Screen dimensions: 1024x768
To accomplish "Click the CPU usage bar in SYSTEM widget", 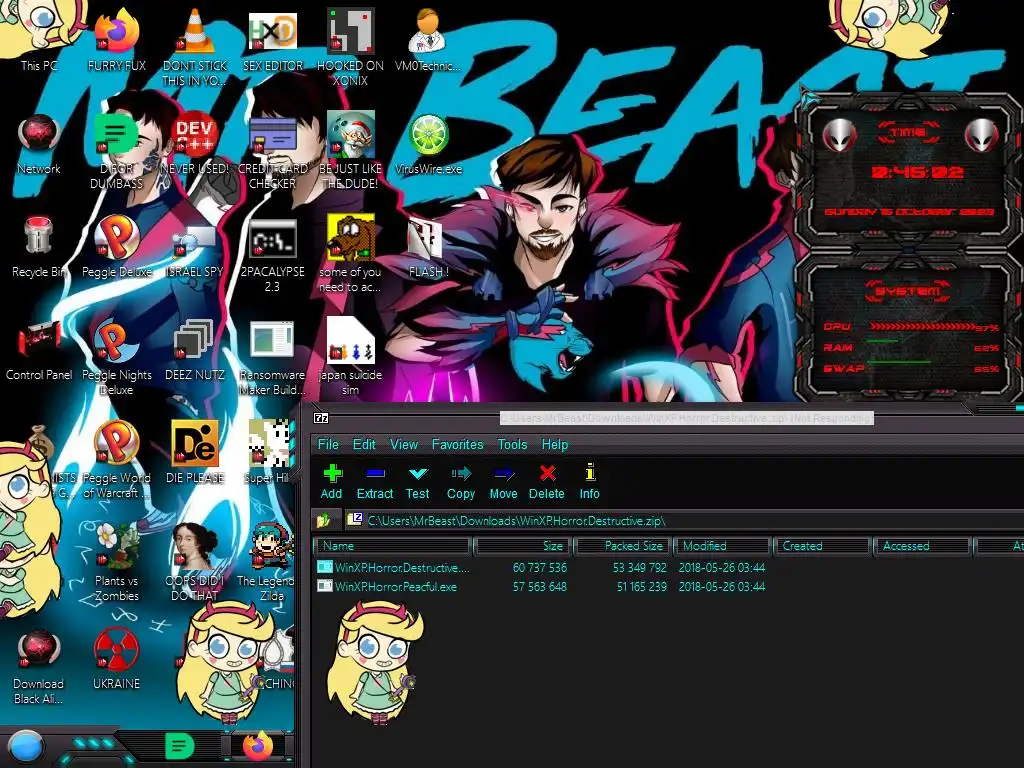I will point(922,327).
